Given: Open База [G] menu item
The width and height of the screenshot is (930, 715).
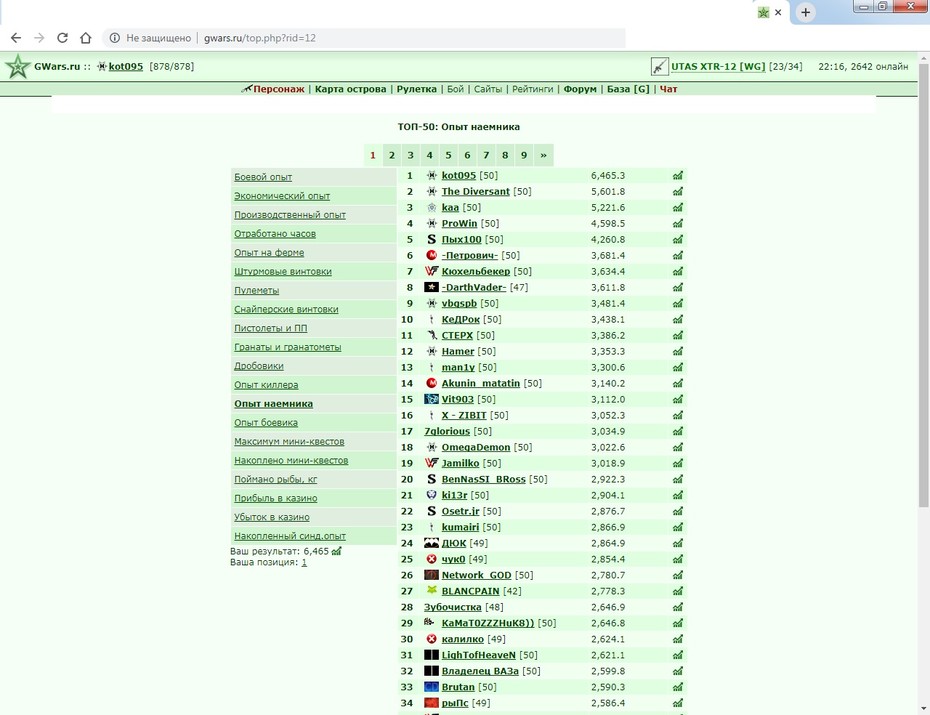Looking at the screenshot, I should coord(628,89).
